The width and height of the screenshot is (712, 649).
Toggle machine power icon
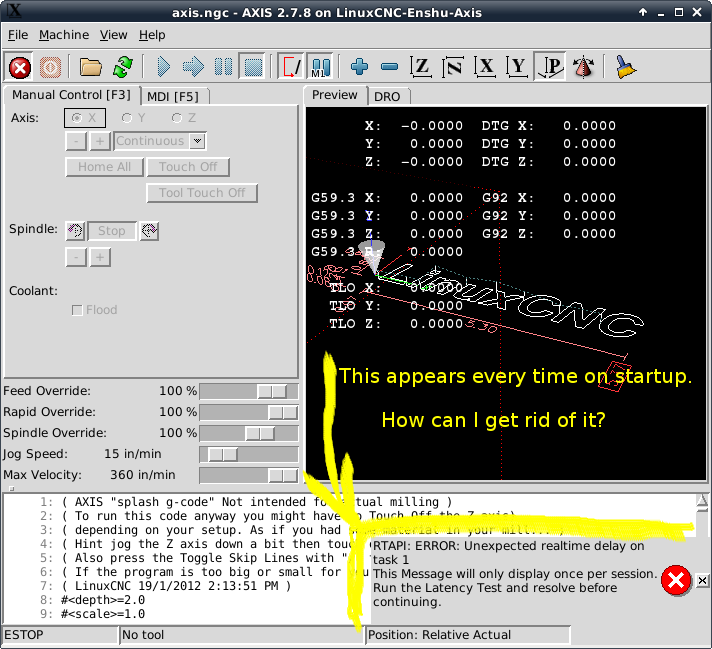pos(50,68)
